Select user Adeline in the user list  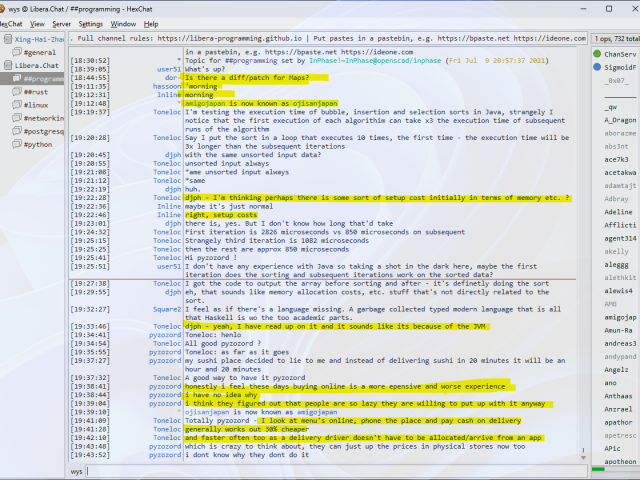pyautogui.click(x=618, y=212)
